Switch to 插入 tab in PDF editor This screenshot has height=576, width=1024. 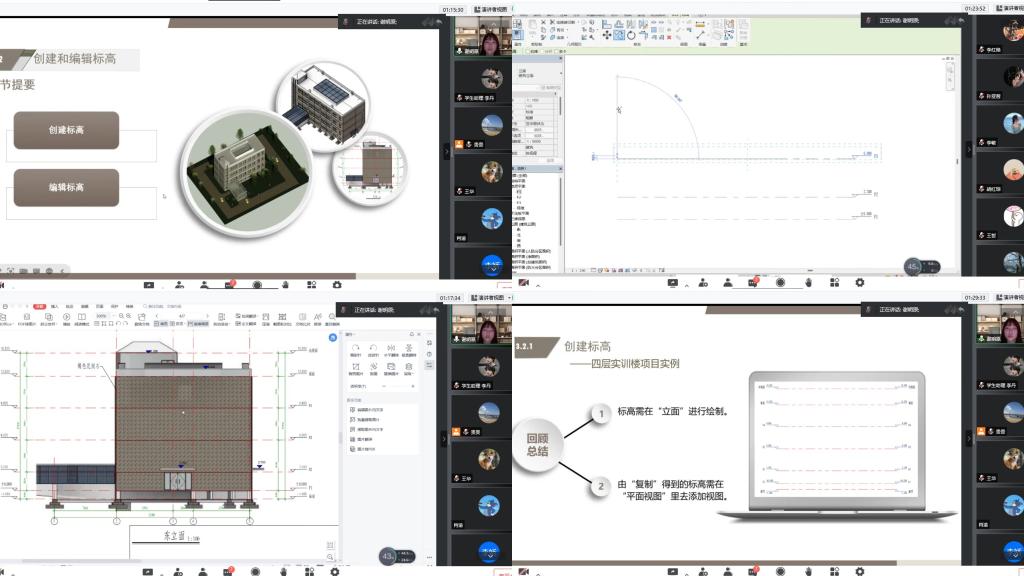pos(54,306)
